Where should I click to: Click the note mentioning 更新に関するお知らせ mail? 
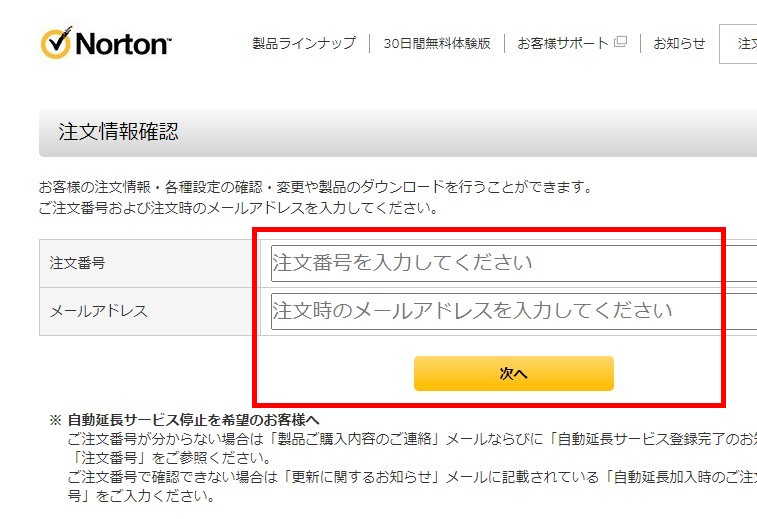coord(412,477)
